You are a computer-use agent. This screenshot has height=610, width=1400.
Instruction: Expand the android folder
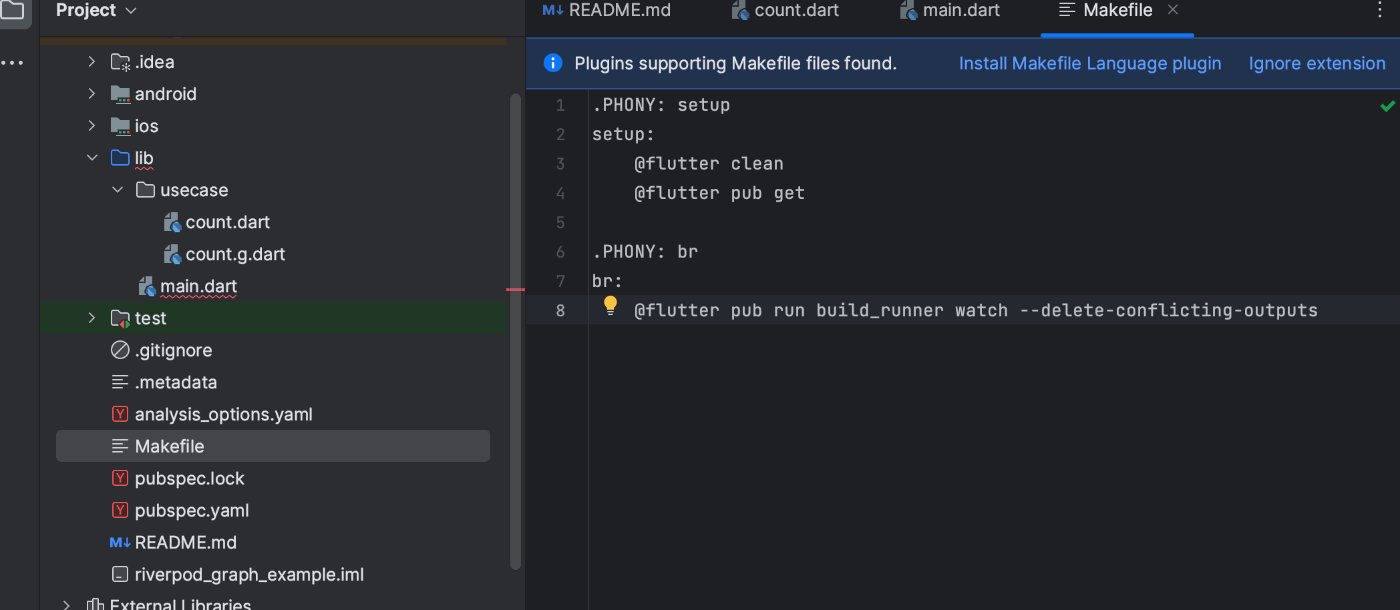(91, 94)
